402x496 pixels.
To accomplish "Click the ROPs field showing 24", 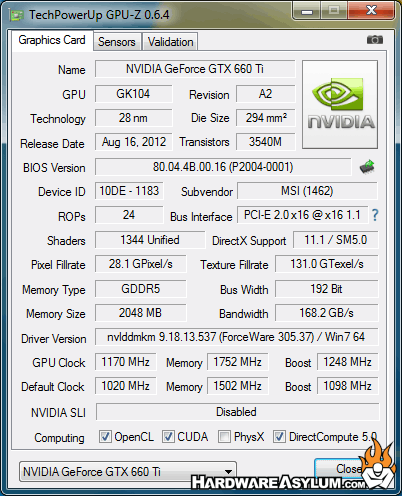I will point(129,215).
